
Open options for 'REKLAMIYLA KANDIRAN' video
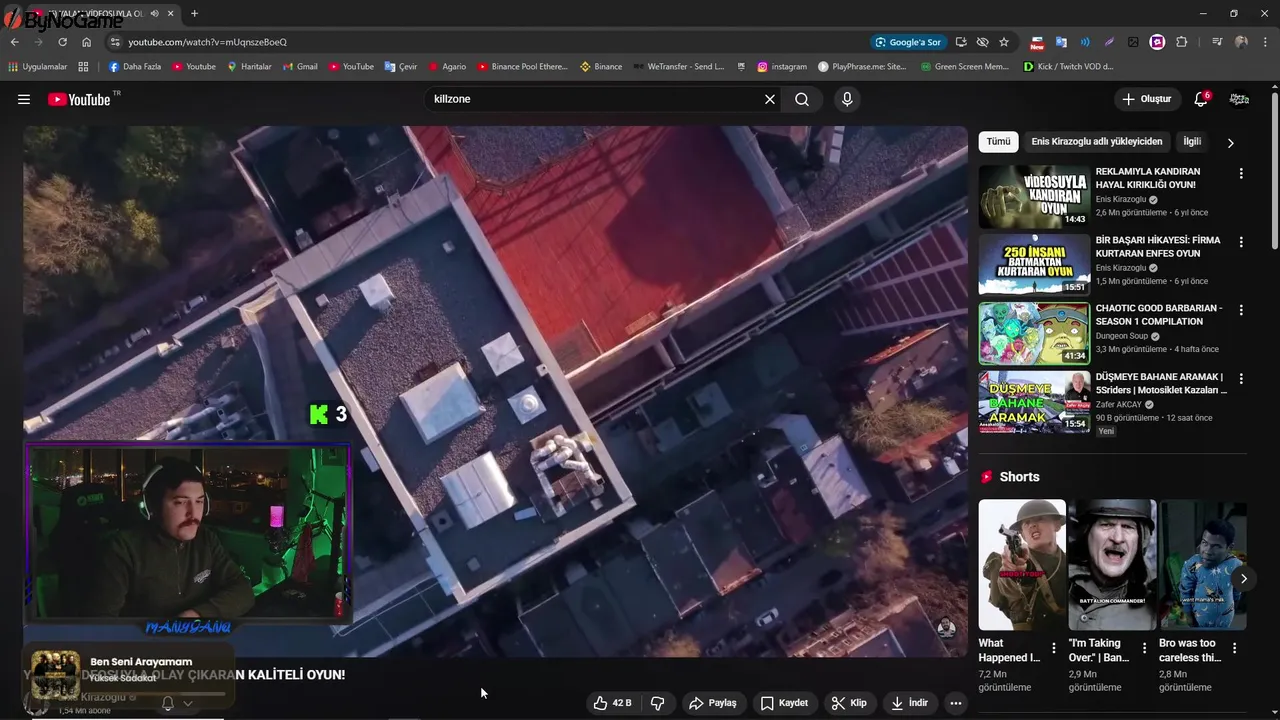pos(1241,174)
